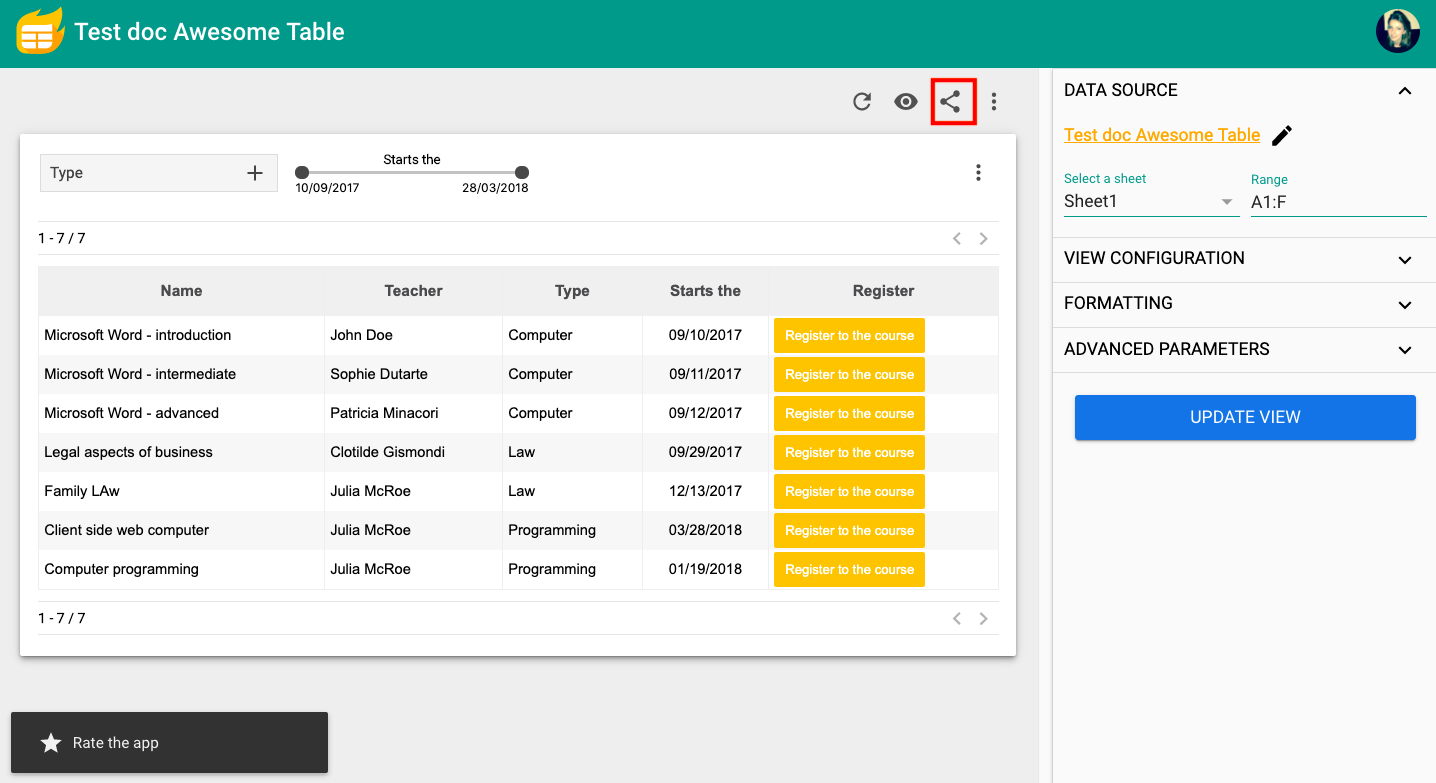The height and width of the screenshot is (783, 1436).
Task: Register for the Computer programming course
Action: (x=849, y=569)
